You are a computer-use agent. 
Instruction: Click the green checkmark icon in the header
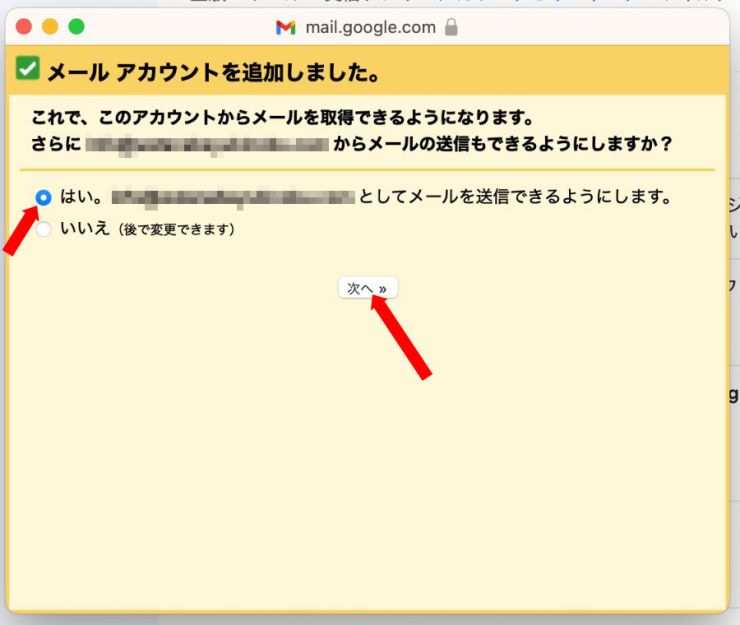click(28, 69)
